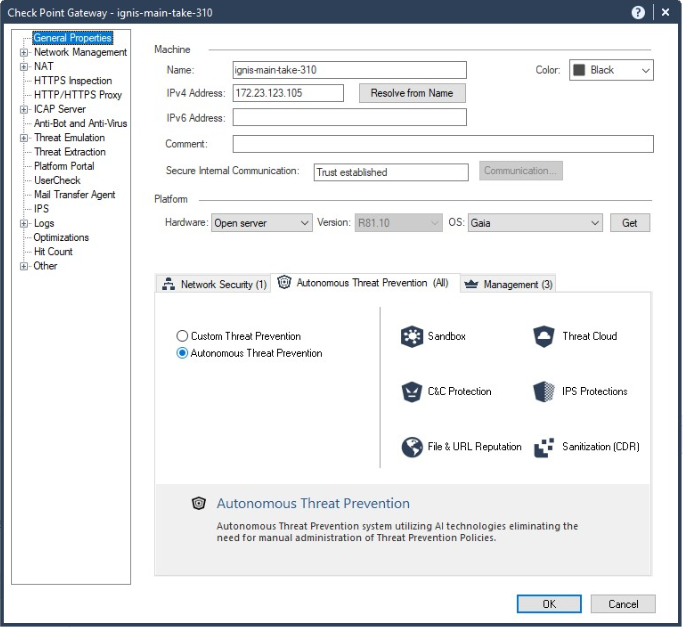Image resolution: width=683 pixels, height=628 pixels.
Task: Select Autonomous Threat Prevention radio button
Action: click(182, 353)
